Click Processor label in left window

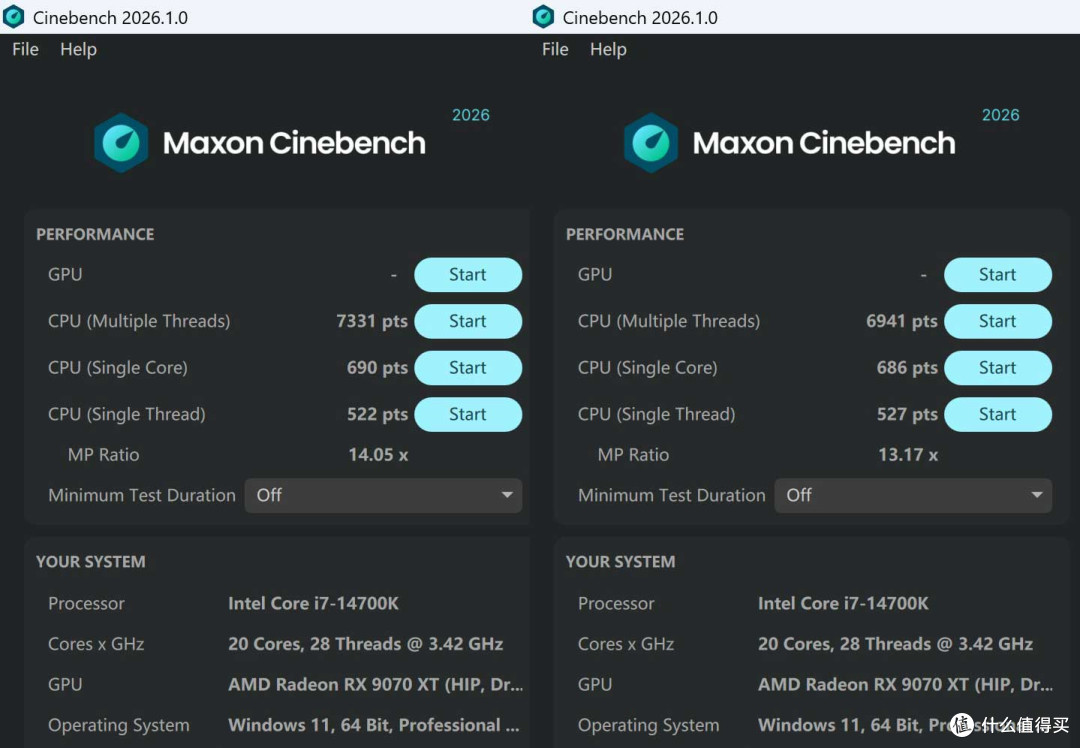pos(86,604)
